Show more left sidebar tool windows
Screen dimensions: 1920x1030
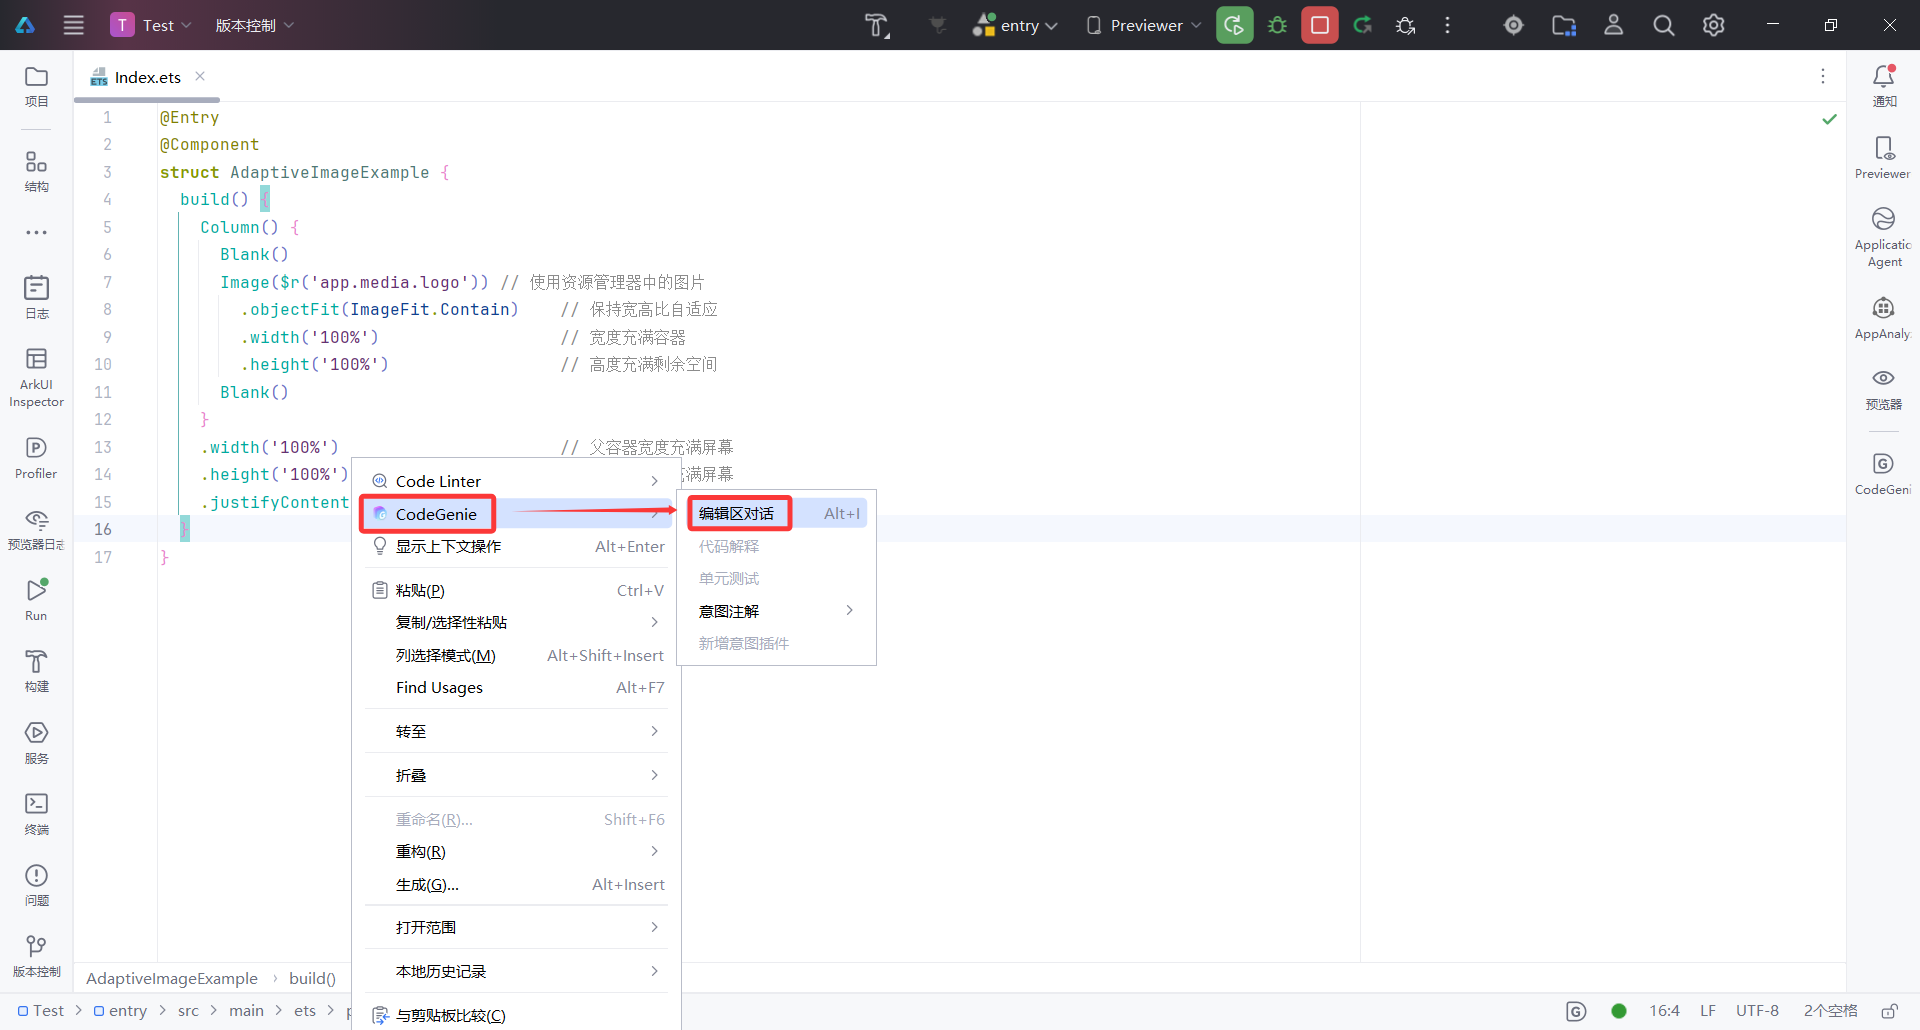37,232
